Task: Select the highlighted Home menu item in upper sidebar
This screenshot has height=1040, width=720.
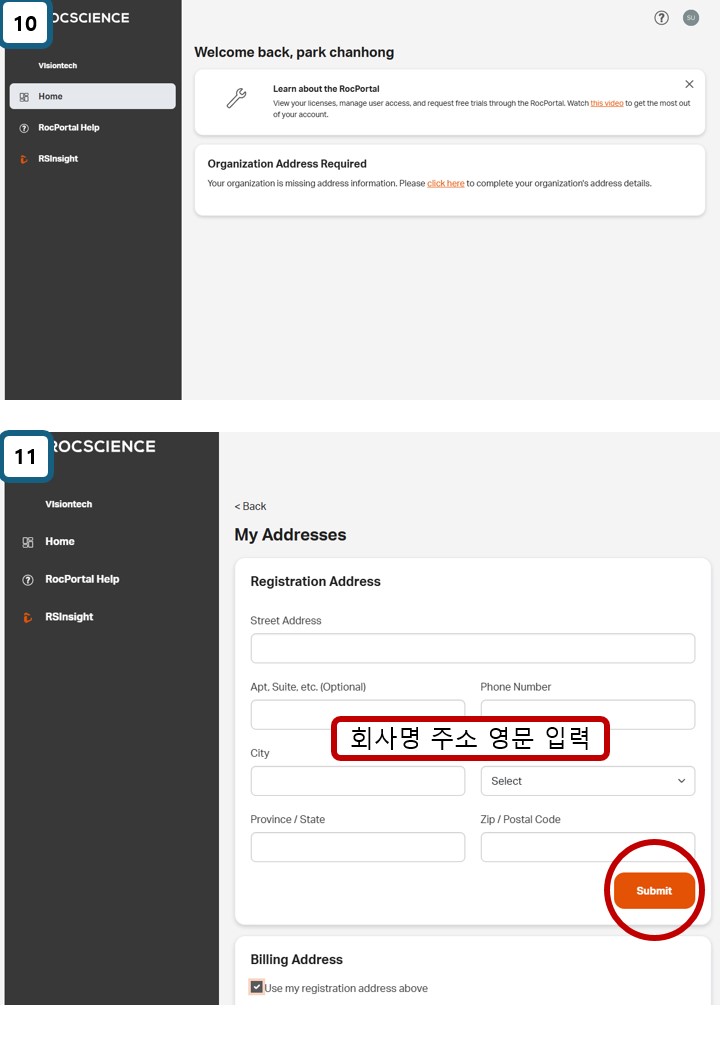Action: click(92, 96)
